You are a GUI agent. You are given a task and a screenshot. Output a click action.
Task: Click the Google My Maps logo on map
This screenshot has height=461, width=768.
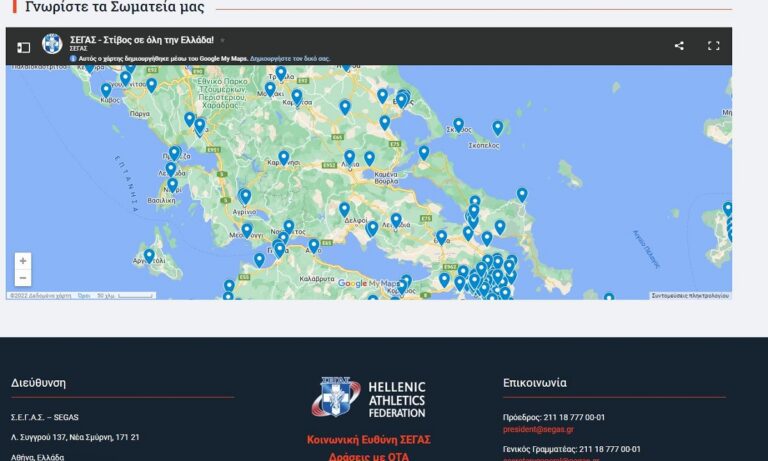coord(368,283)
